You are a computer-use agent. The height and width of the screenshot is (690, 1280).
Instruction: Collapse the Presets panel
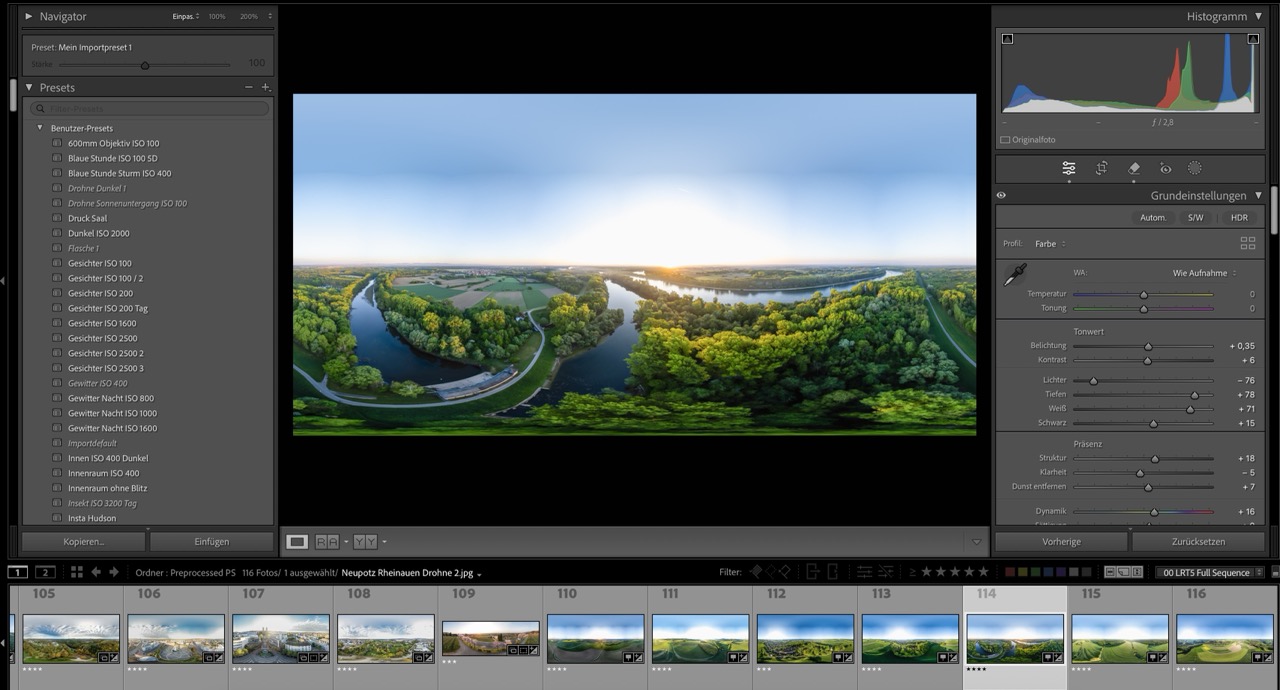pos(29,88)
